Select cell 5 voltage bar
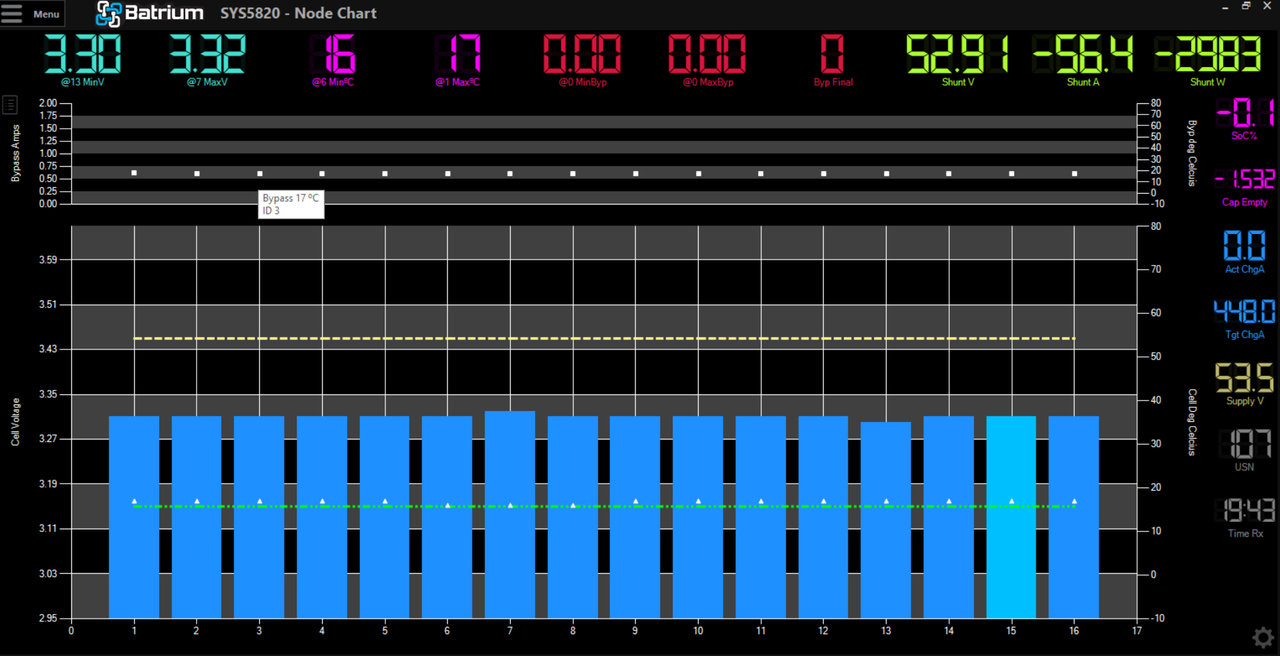This screenshot has width=1280, height=656. click(384, 517)
